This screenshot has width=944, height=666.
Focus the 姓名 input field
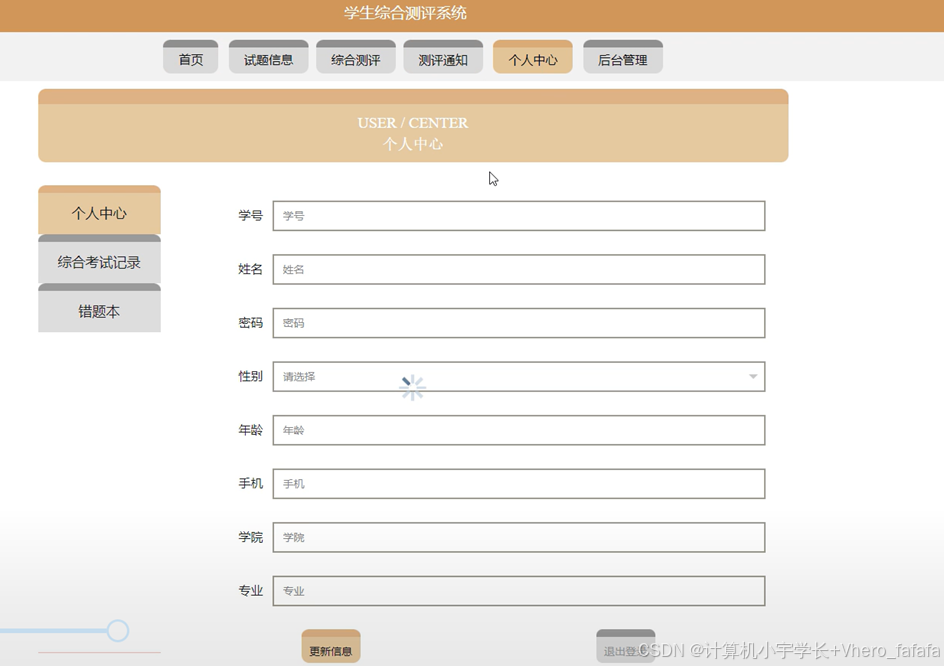click(519, 269)
